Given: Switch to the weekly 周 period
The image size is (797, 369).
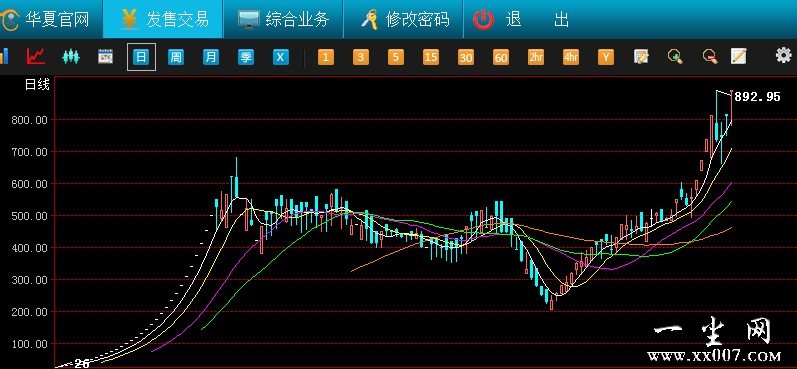Looking at the screenshot, I should point(175,57).
